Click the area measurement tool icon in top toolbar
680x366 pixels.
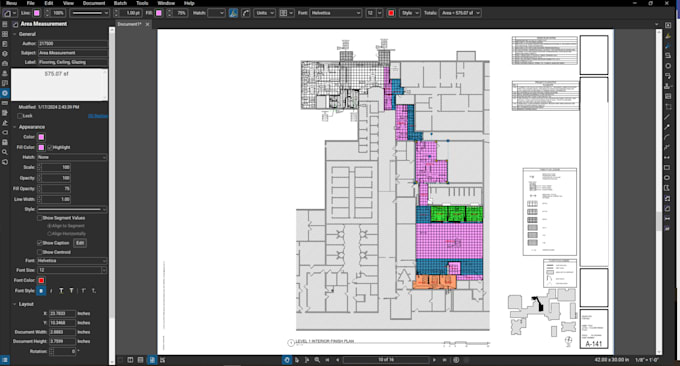(x=7, y=13)
